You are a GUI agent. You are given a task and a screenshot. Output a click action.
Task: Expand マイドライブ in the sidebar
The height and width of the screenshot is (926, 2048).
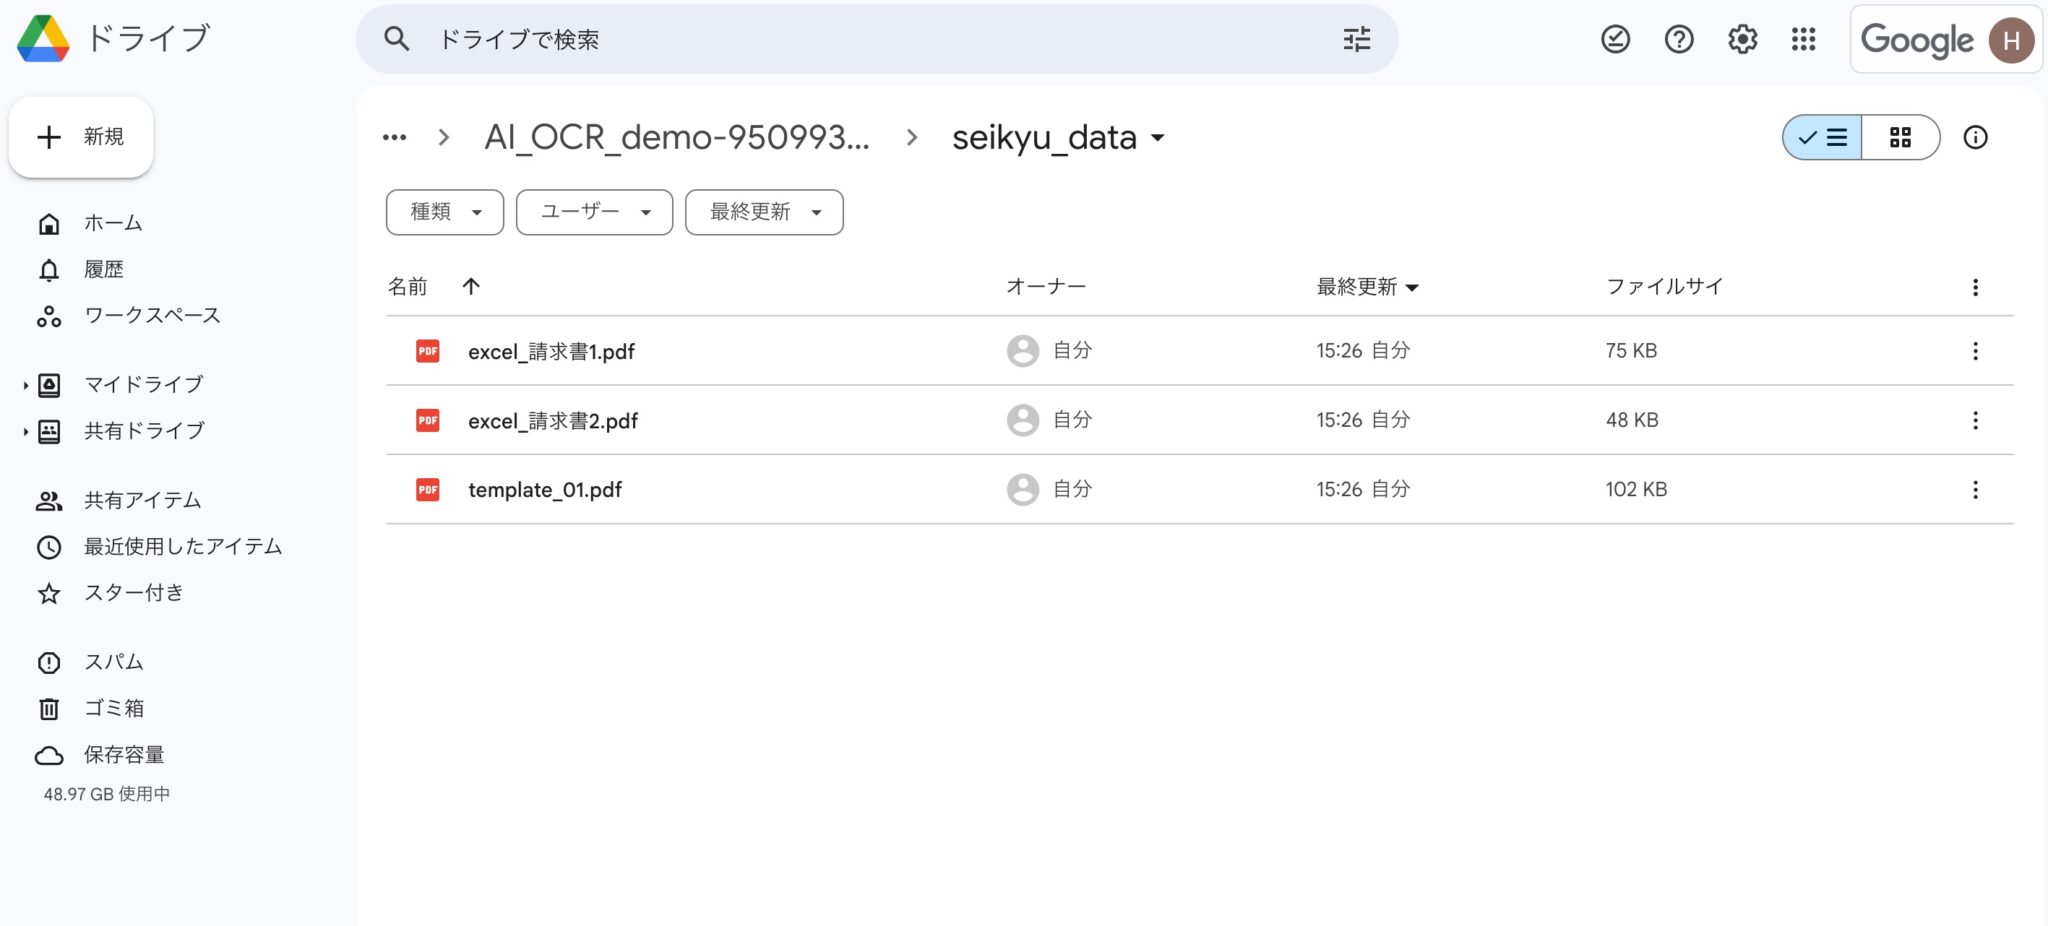pyautogui.click(x=23, y=384)
